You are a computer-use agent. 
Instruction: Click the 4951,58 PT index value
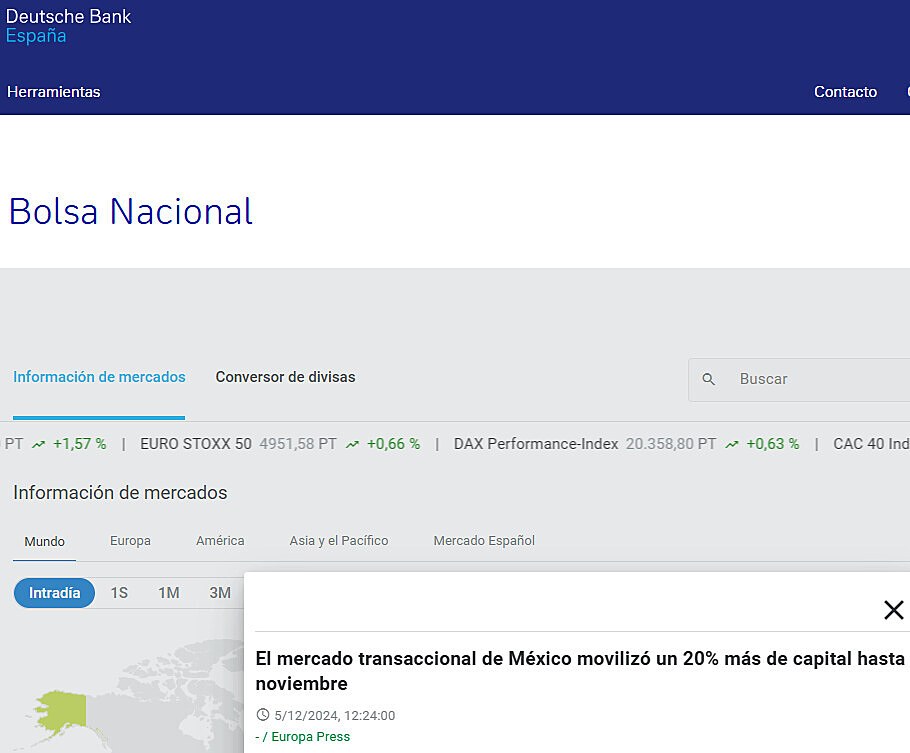[x=298, y=444]
